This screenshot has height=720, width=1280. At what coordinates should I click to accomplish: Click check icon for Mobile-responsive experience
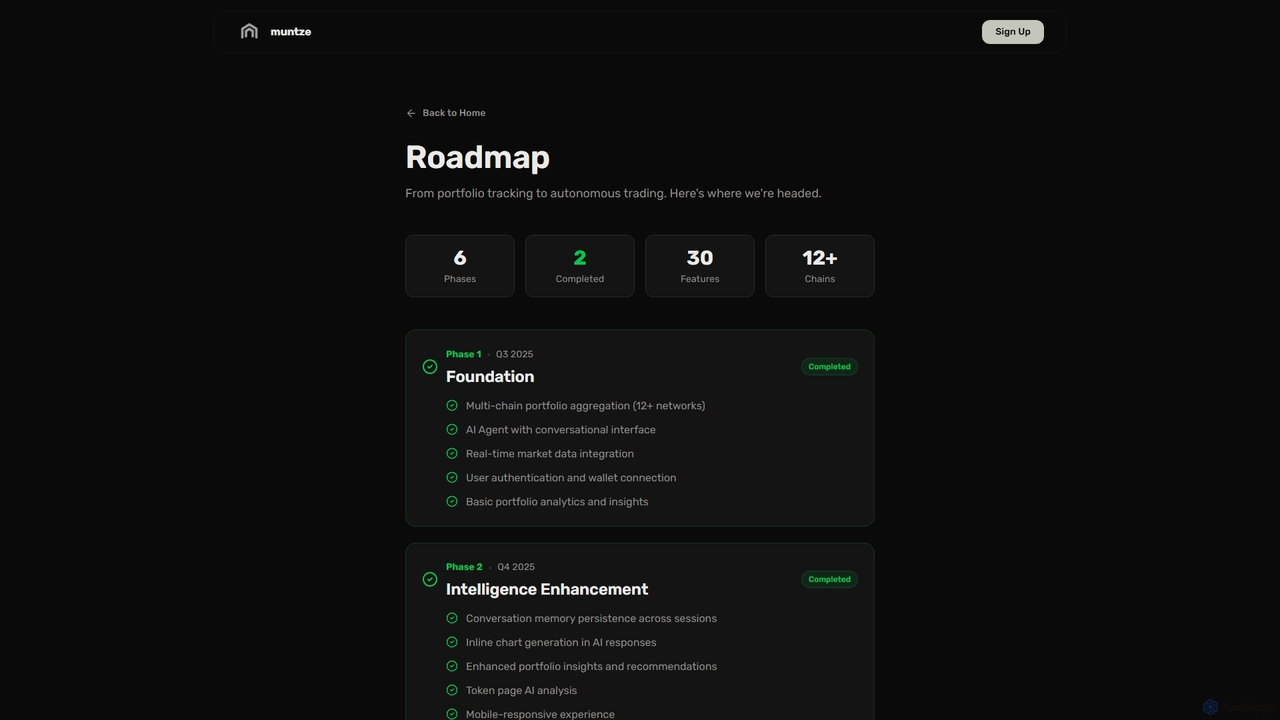point(452,714)
